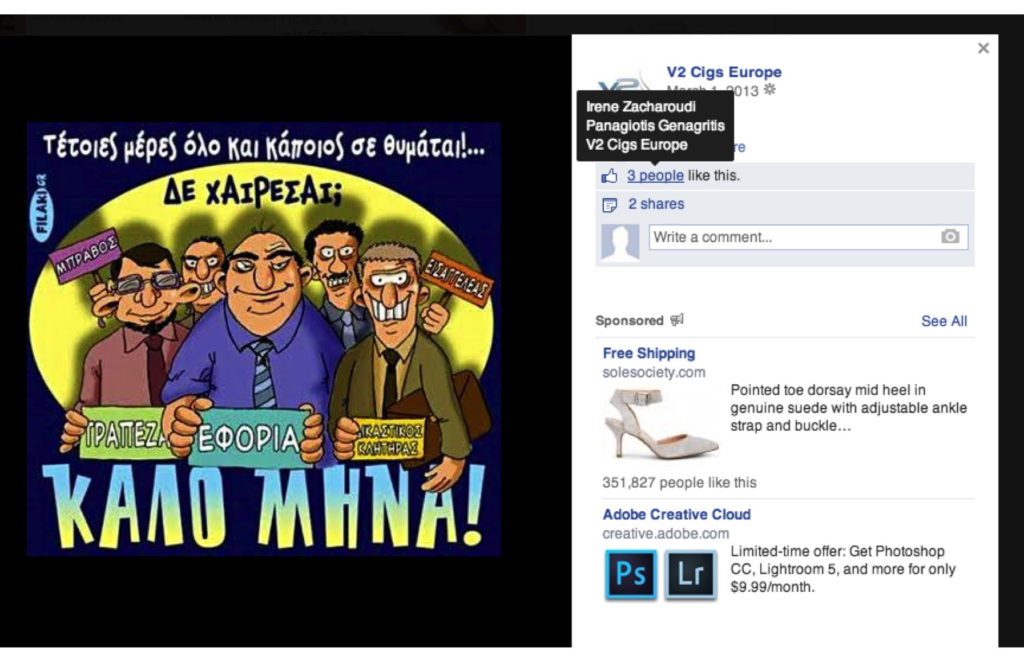This screenshot has width=1024, height=658.
Task: Click the thumbs-up like icon
Action: click(609, 176)
